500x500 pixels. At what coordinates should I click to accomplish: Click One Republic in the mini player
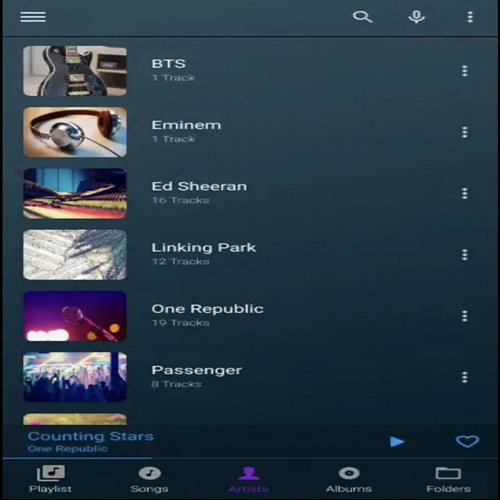(68, 449)
